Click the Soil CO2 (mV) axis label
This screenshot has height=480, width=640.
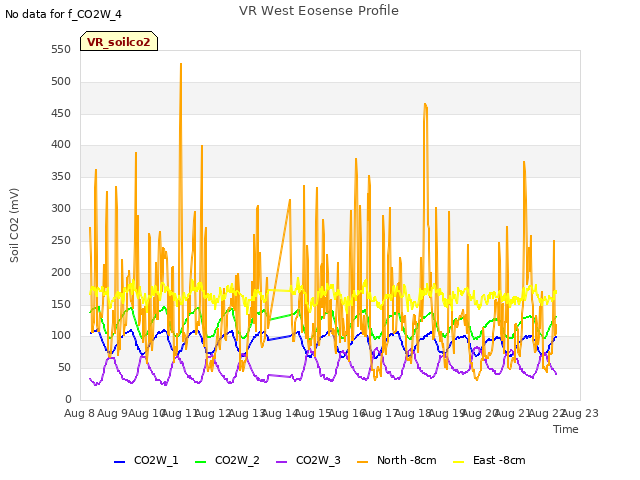[x=14, y=225]
